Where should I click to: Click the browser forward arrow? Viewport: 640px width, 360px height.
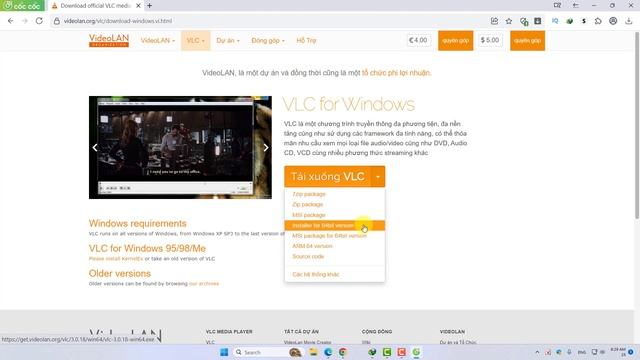coord(25,21)
